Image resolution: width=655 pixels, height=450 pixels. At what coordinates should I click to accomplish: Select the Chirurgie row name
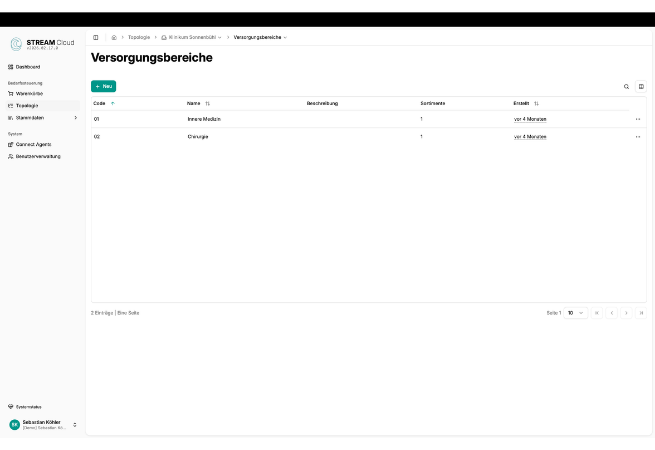tap(198, 137)
